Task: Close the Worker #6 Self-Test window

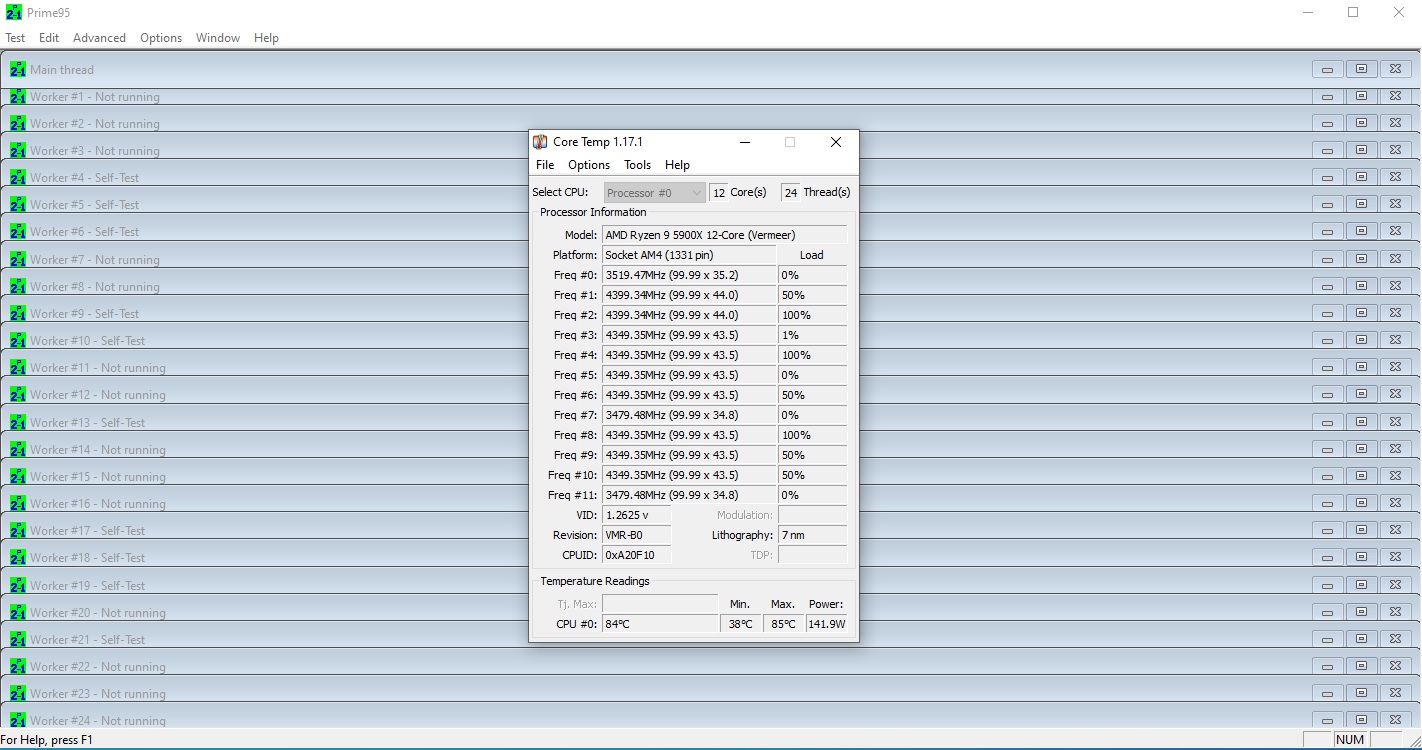Action: [1395, 231]
